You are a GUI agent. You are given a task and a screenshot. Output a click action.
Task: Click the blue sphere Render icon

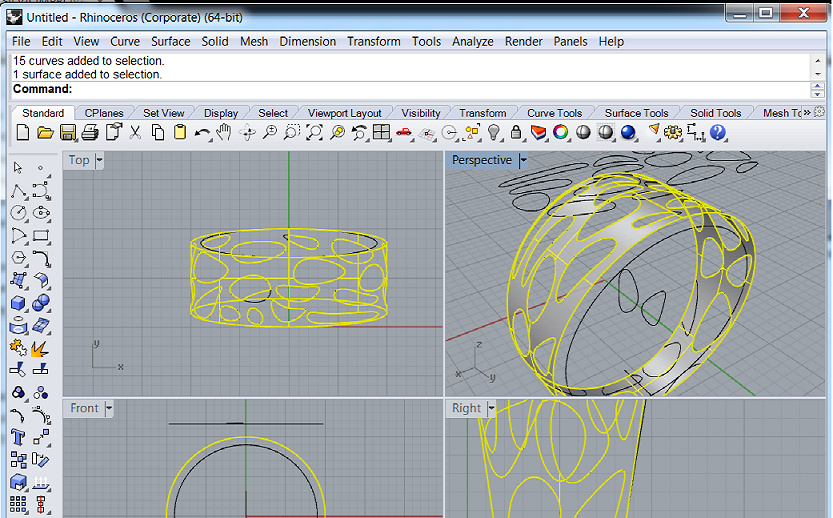628,132
